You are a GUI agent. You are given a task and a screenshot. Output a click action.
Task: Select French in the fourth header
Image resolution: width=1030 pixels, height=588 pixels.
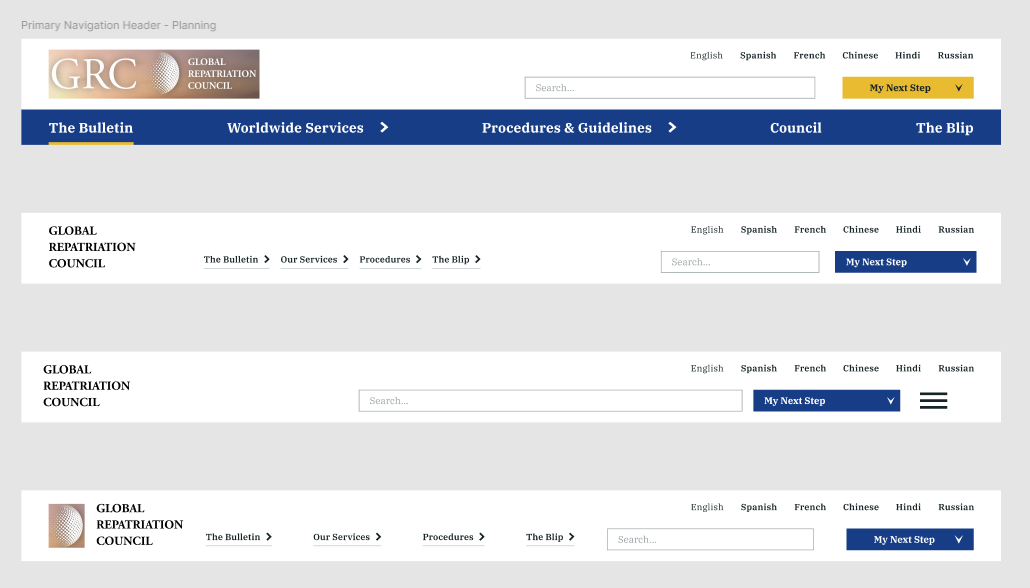pyautogui.click(x=810, y=507)
